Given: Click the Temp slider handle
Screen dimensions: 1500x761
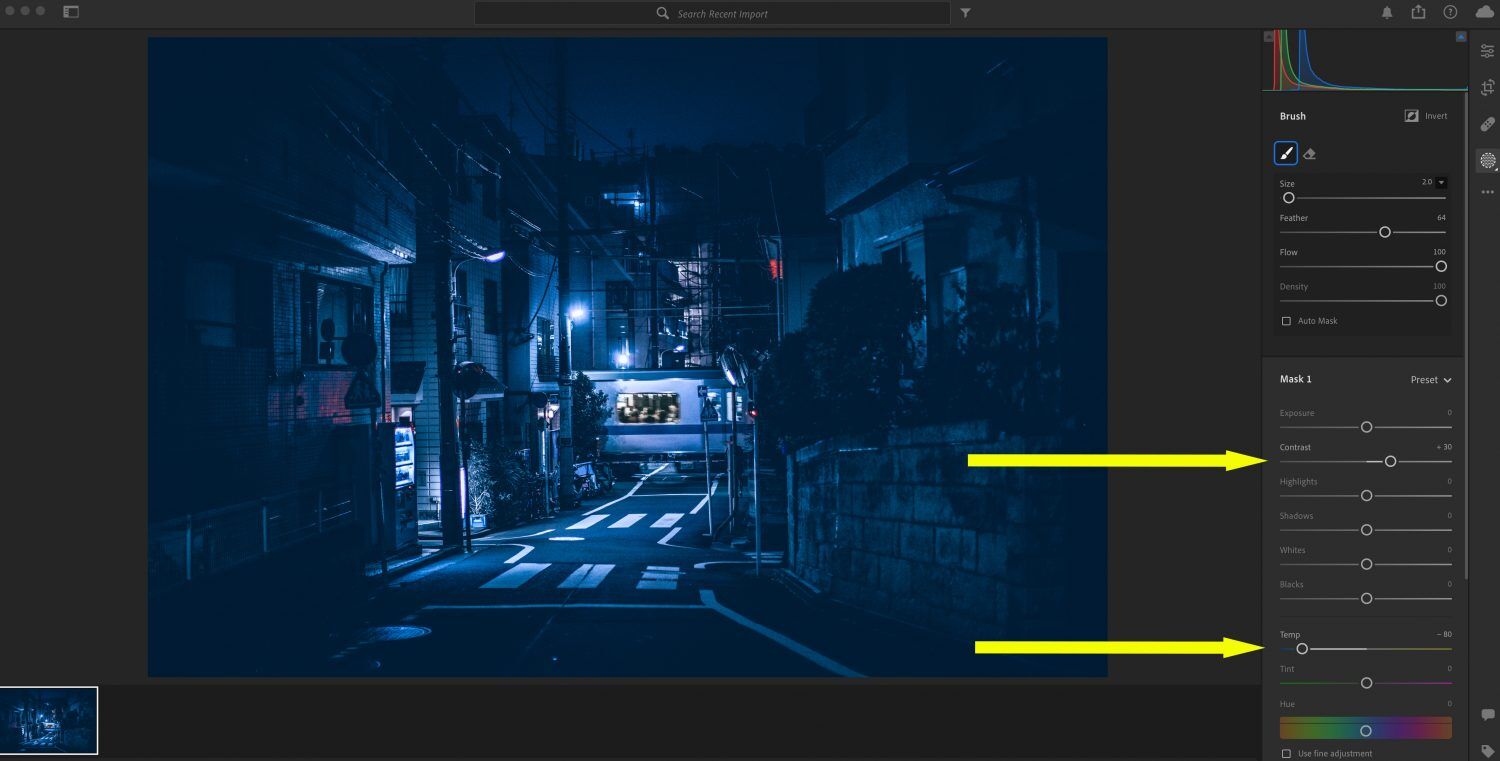Looking at the screenshot, I should click(1302, 649).
